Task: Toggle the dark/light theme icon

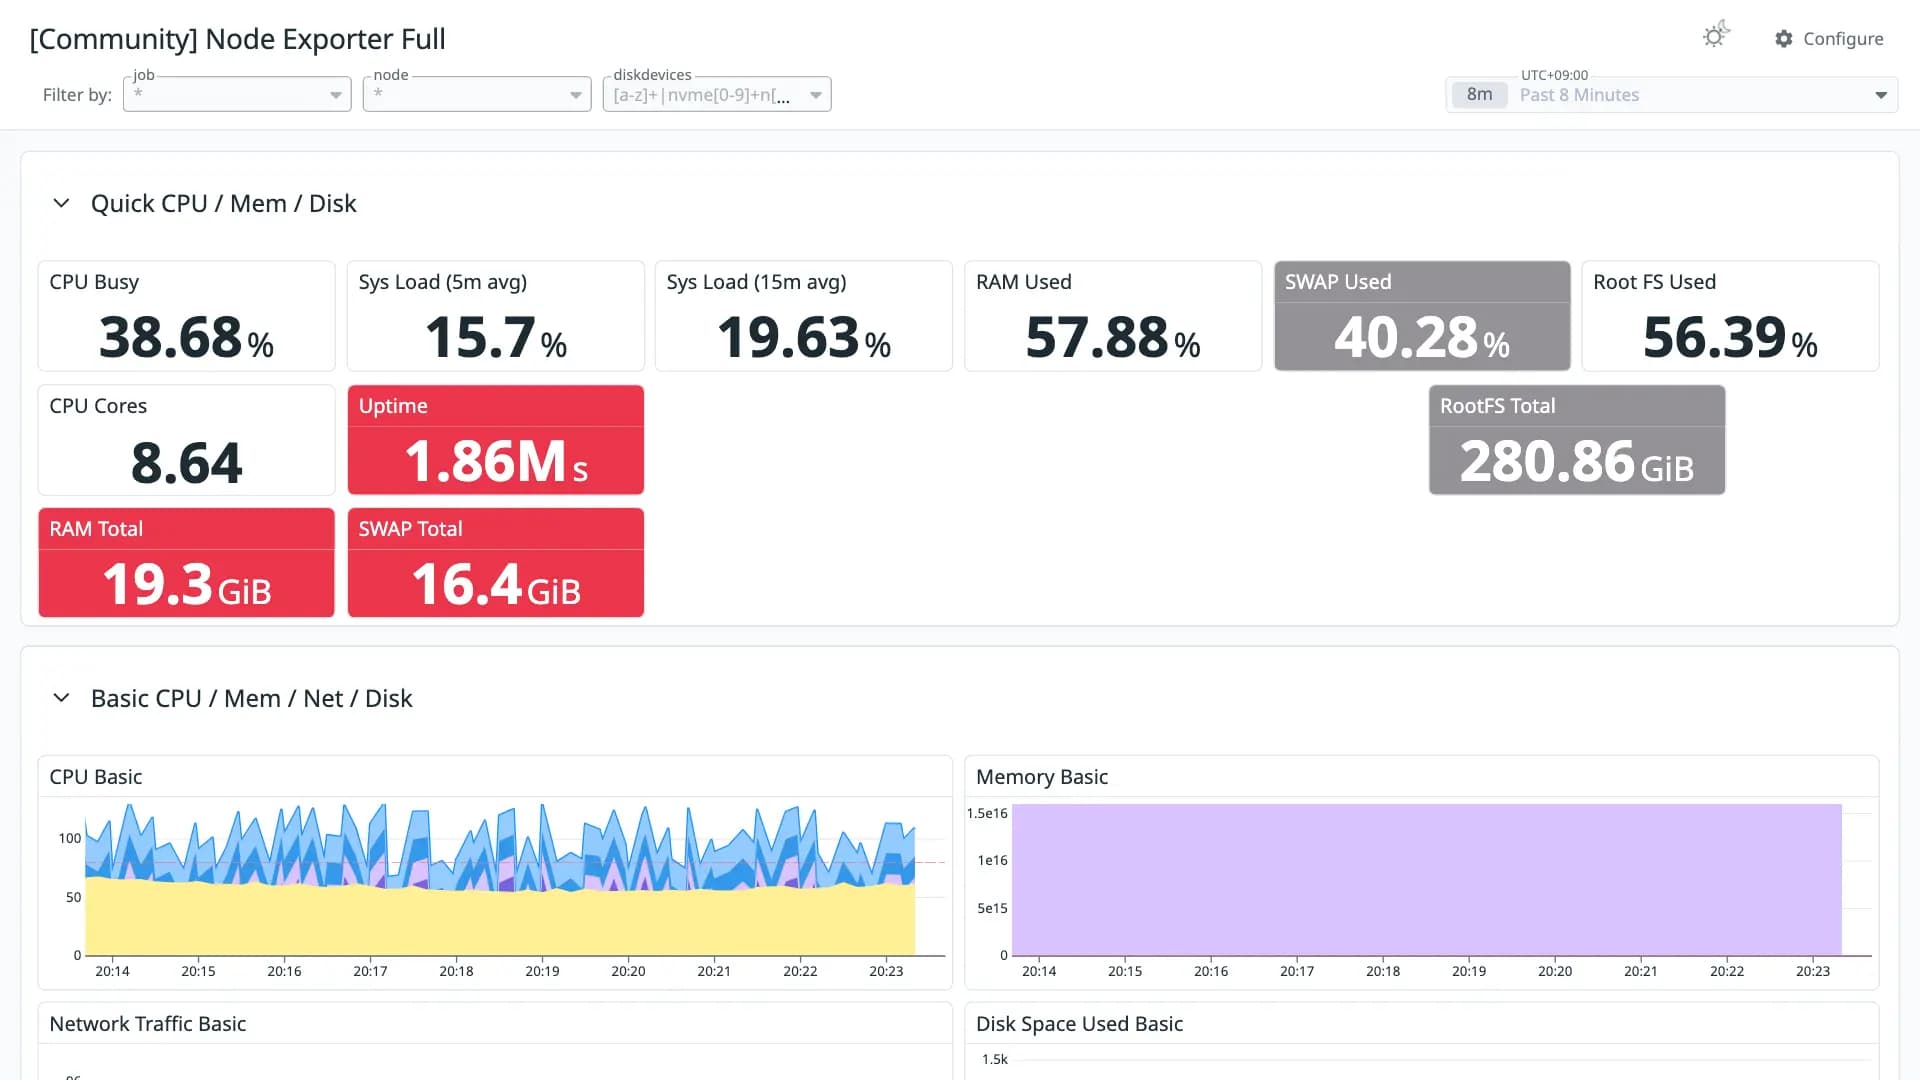Action: tap(1716, 36)
